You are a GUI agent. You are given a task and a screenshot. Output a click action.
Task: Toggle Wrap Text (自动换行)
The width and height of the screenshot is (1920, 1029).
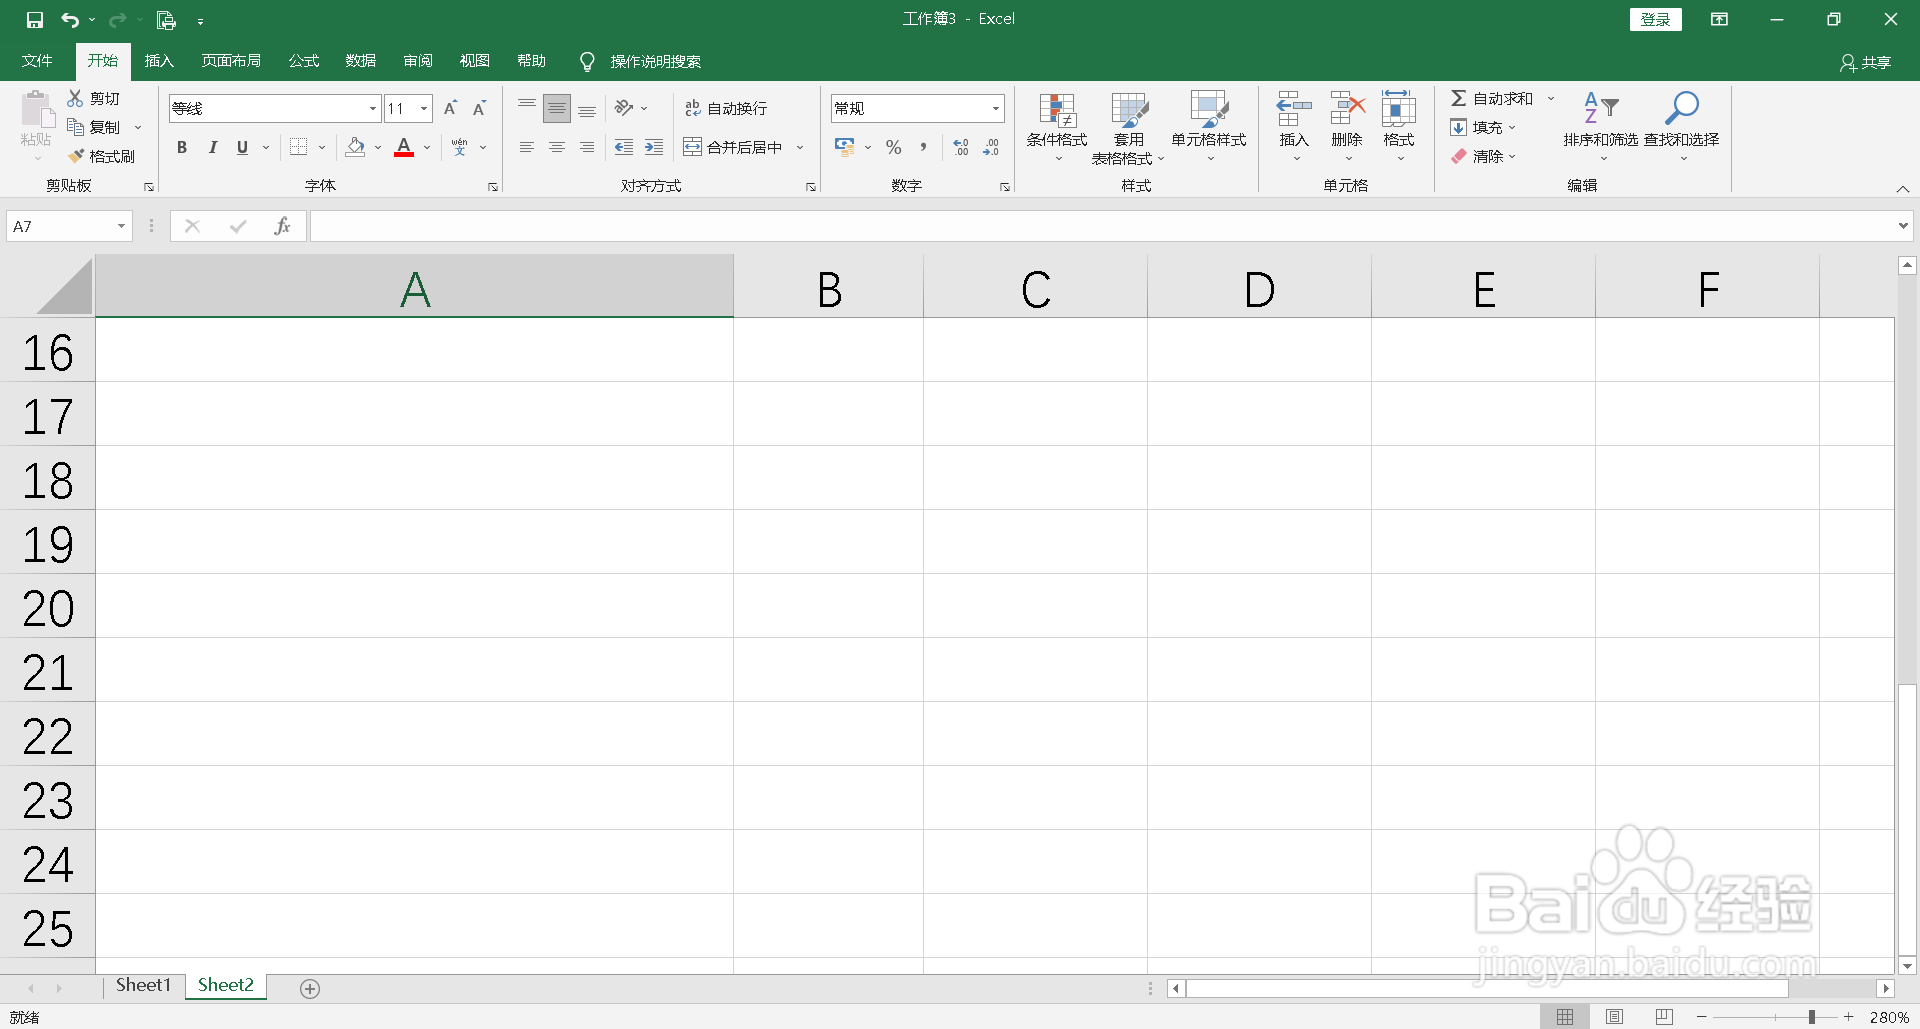coord(726,108)
